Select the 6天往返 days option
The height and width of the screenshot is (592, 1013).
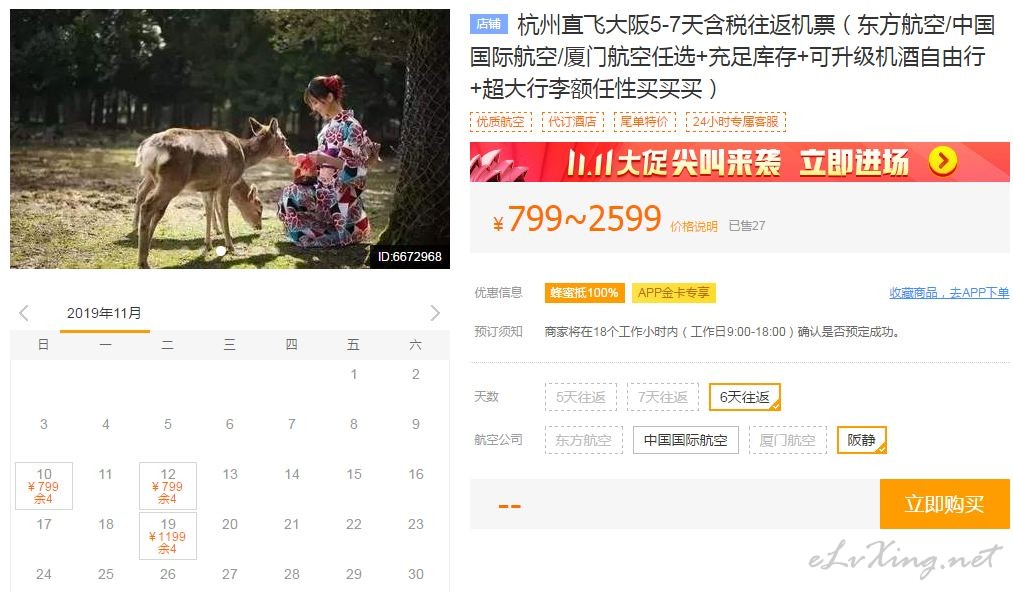tap(745, 397)
